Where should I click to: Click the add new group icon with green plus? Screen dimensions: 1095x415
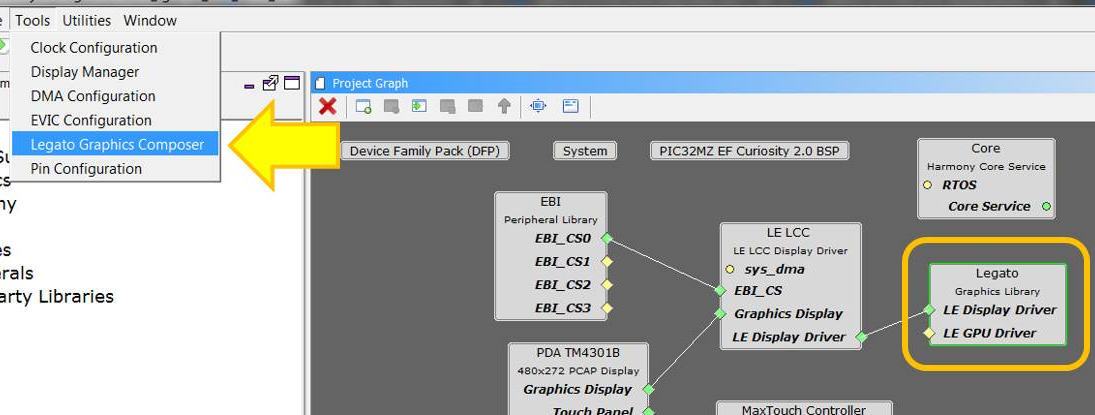pos(363,106)
